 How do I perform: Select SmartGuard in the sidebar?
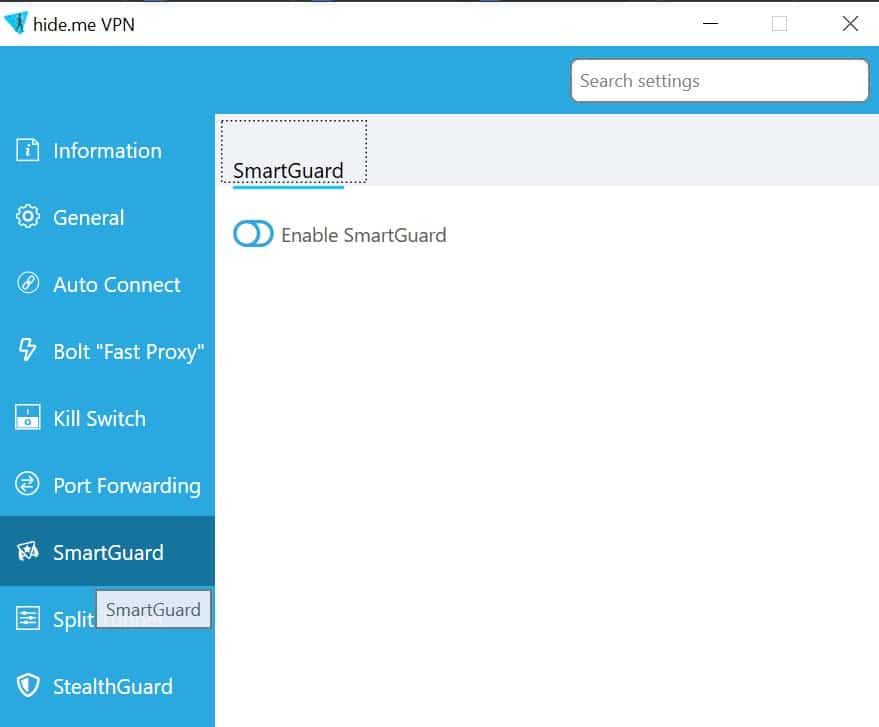coord(107,552)
